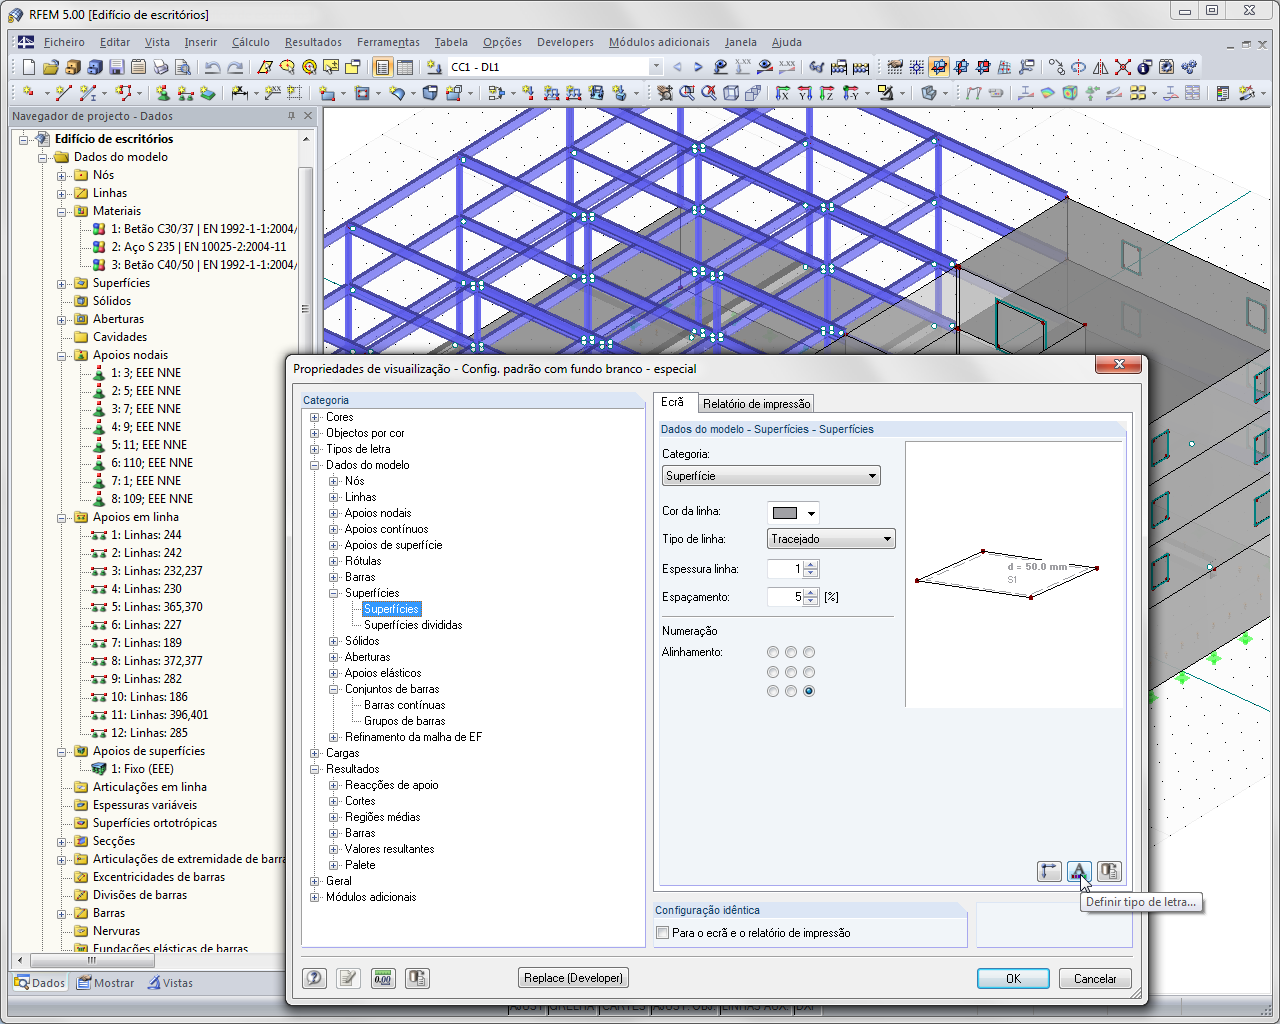
Task: Open the 'Cor da linha' color swatch
Action: click(793, 513)
